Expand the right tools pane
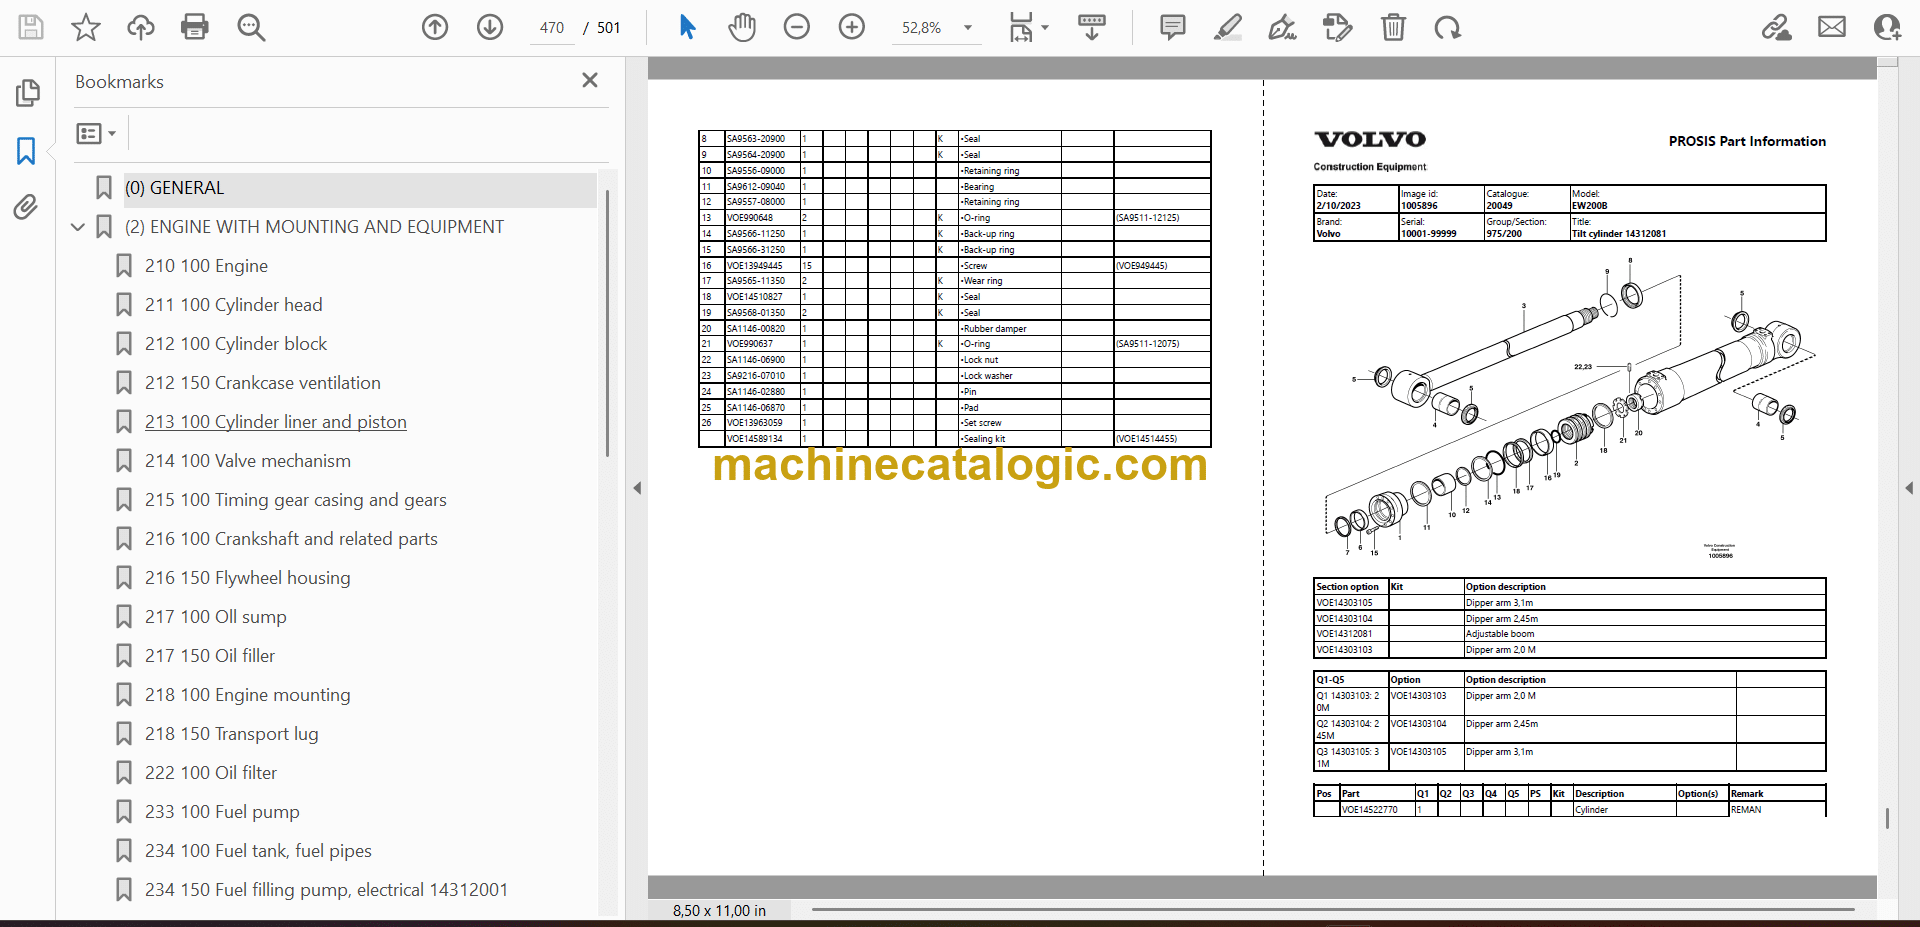 pyautogui.click(x=1909, y=488)
